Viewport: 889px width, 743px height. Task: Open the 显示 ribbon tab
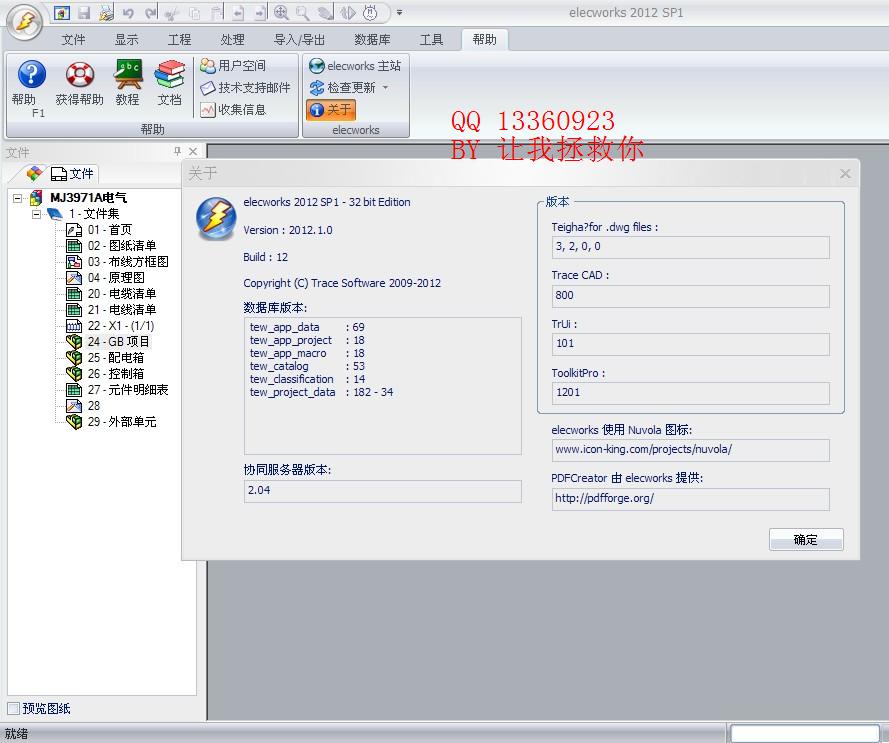(126, 40)
